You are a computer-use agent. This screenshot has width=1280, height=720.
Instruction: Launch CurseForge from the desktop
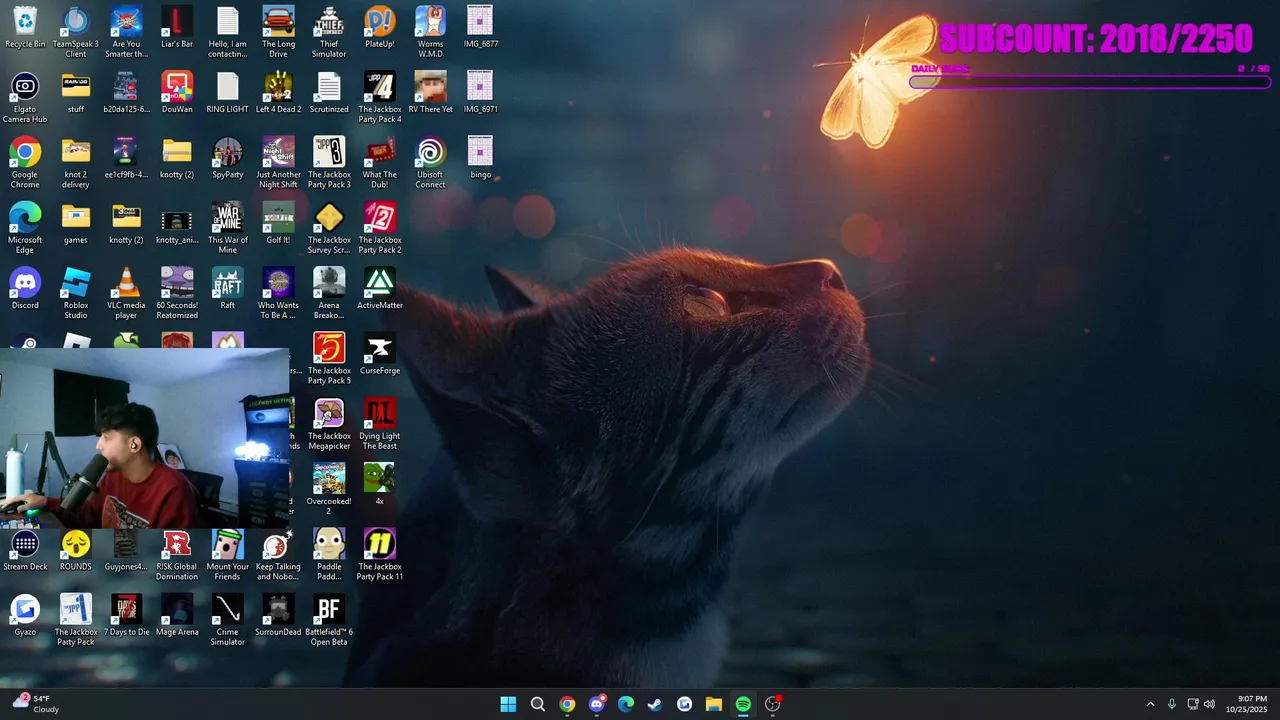(380, 354)
